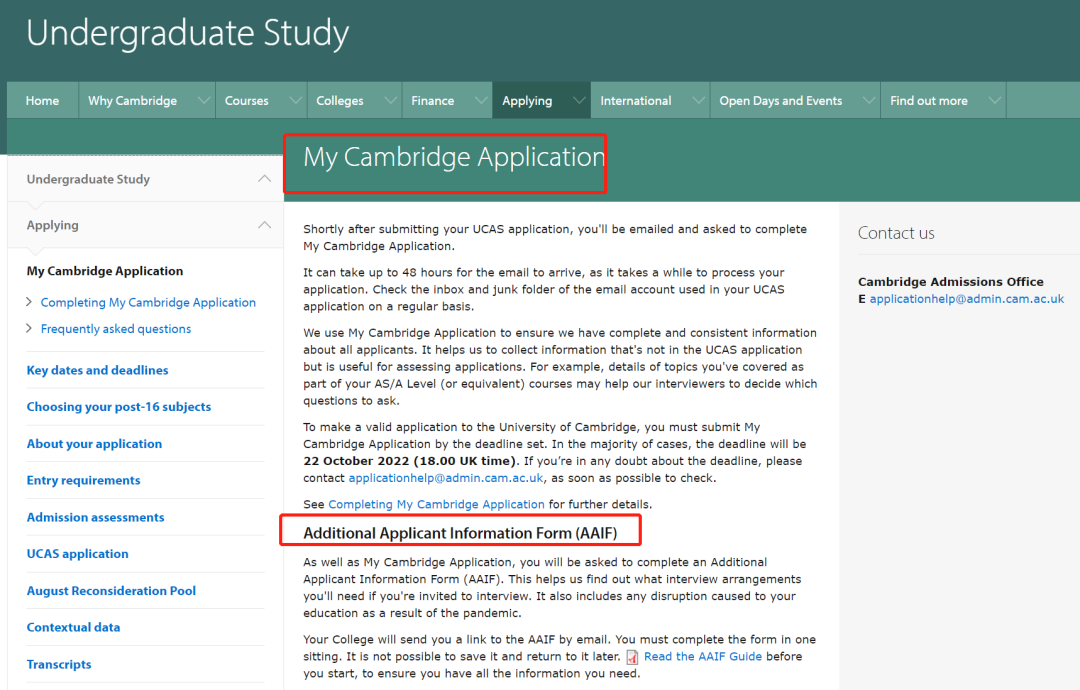
Task: Expand the Why Cambridge dropdown arrow
Action: pos(204,100)
